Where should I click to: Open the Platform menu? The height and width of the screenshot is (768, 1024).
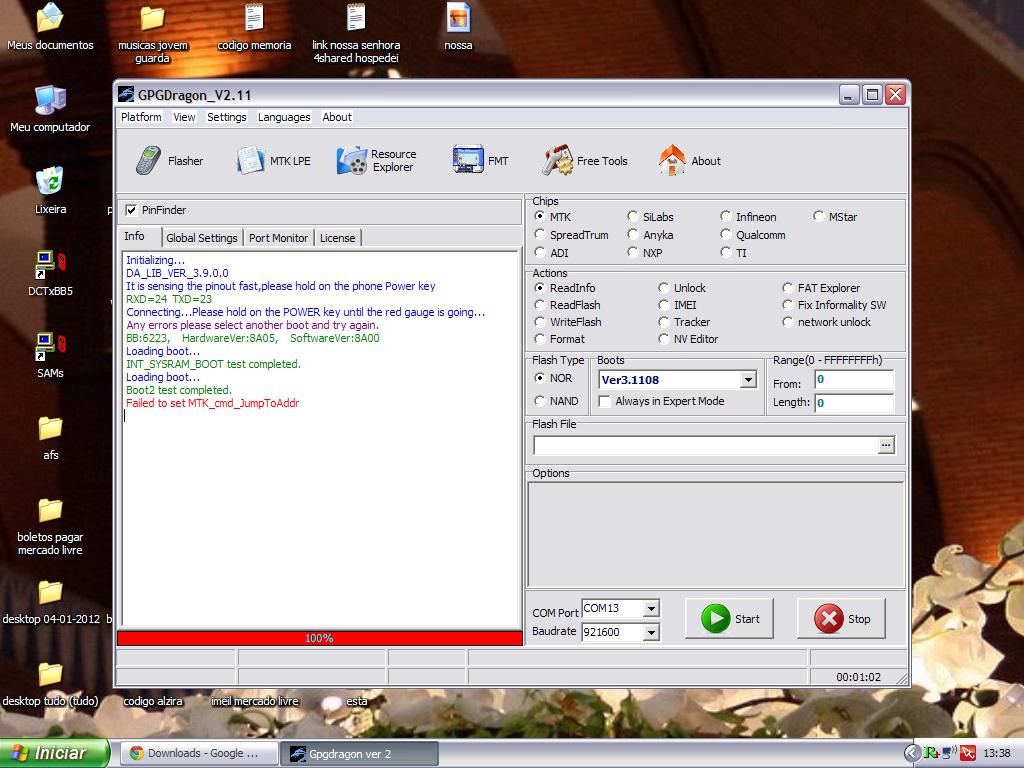pos(141,117)
